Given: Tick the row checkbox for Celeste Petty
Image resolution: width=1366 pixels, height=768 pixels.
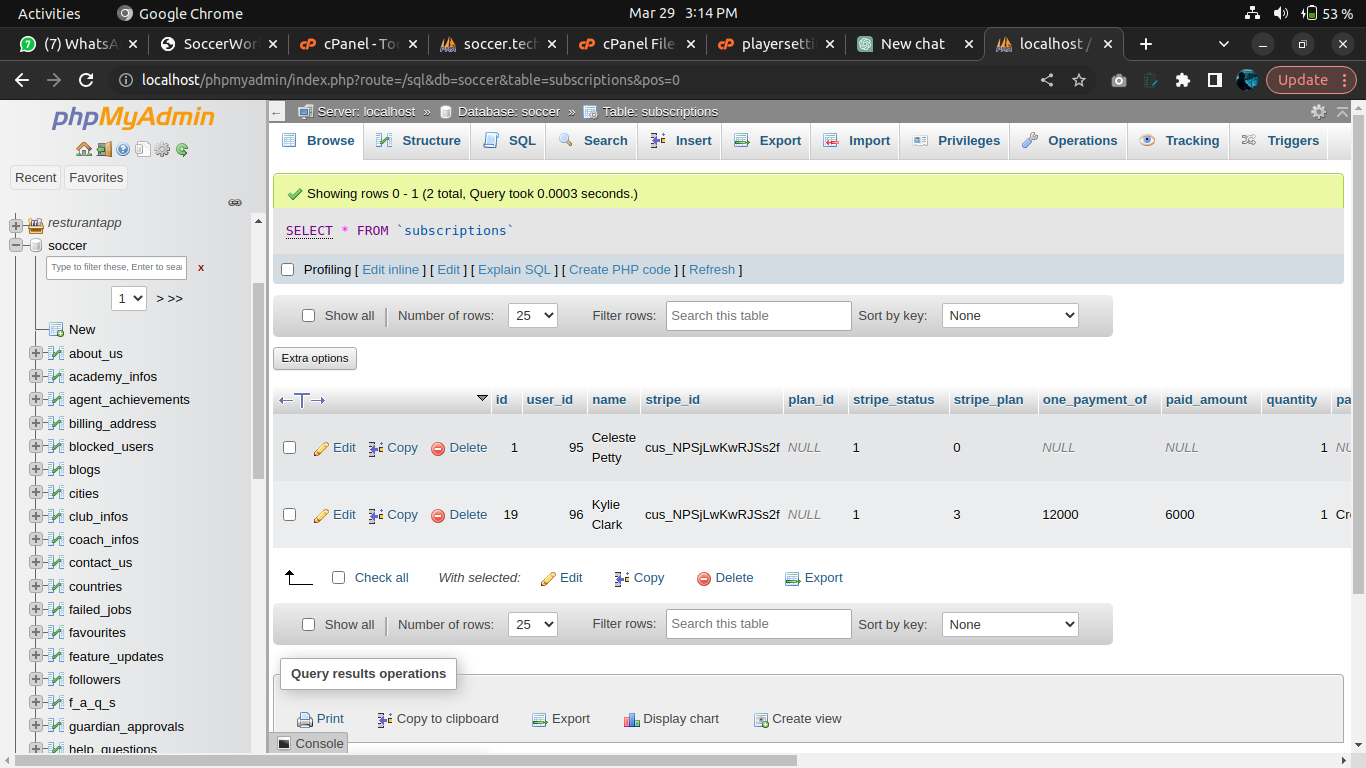Looking at the screenshot, I should pos(290,448).
